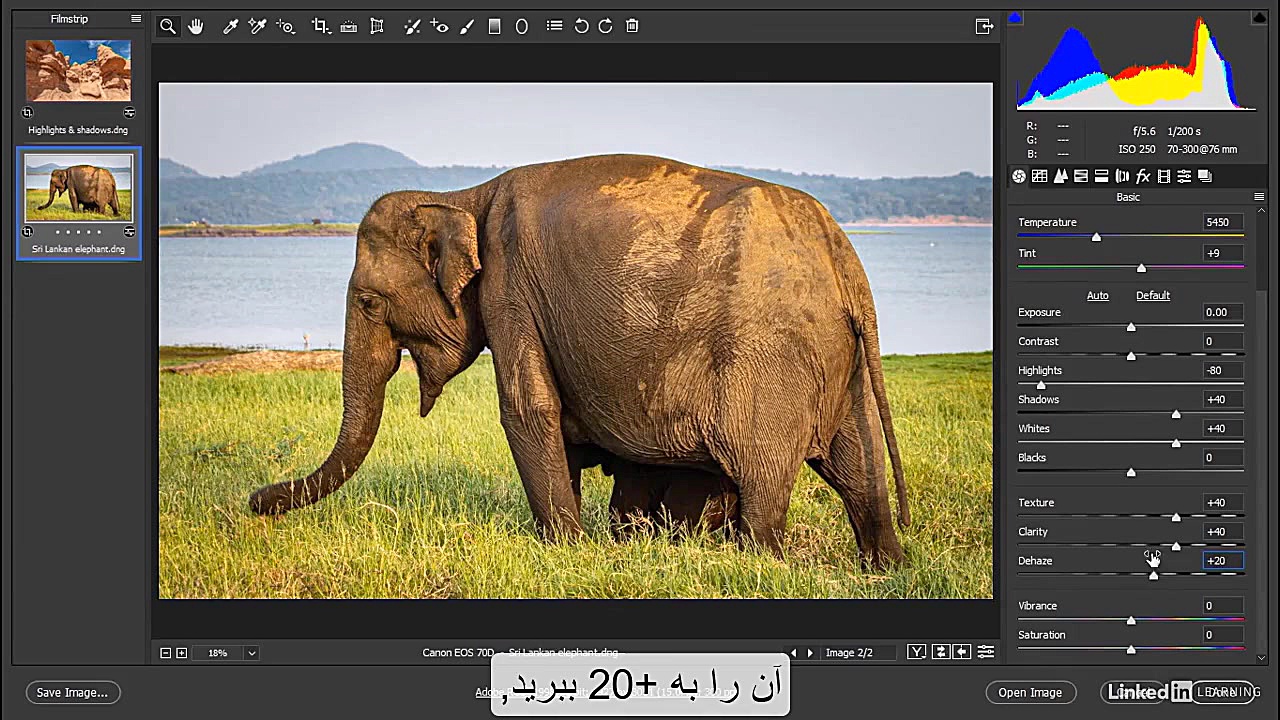The height and width of the screenshot is (720, 1280).
Task: Click the Save Image button
Action: (x=72, y=692)
